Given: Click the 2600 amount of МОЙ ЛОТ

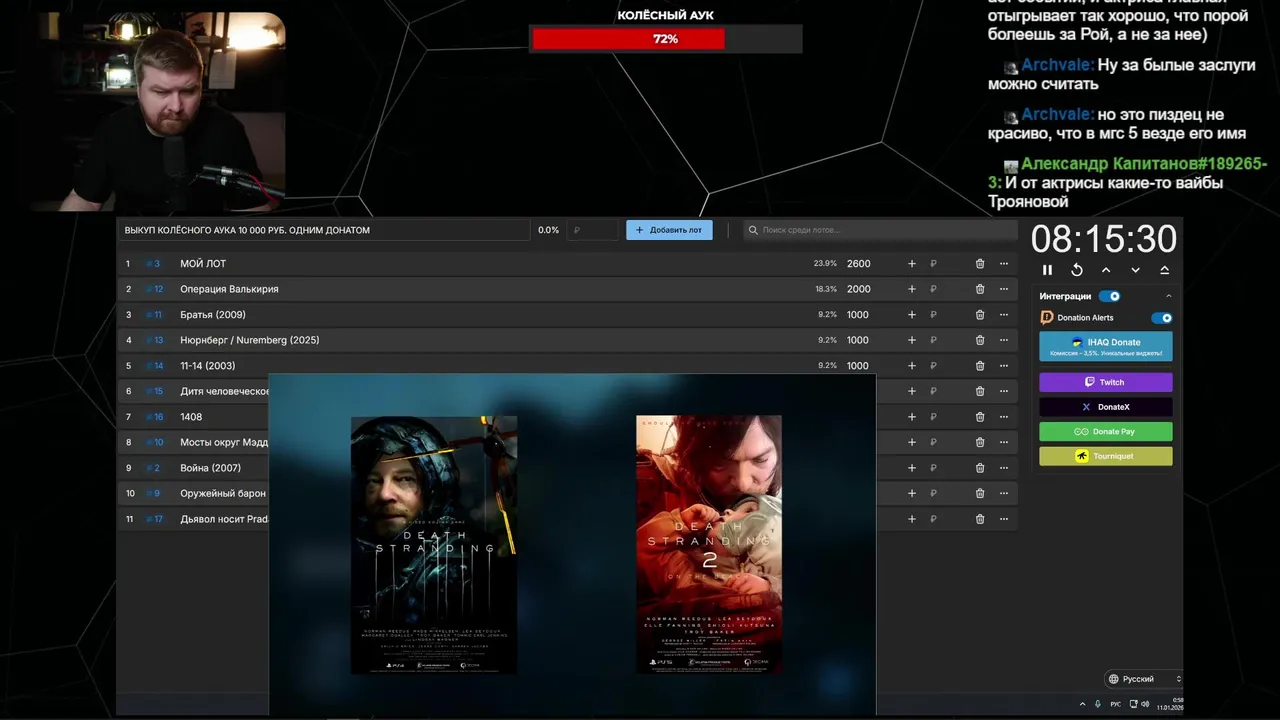Looking at the screenshot, I should [x=858, y=264].
